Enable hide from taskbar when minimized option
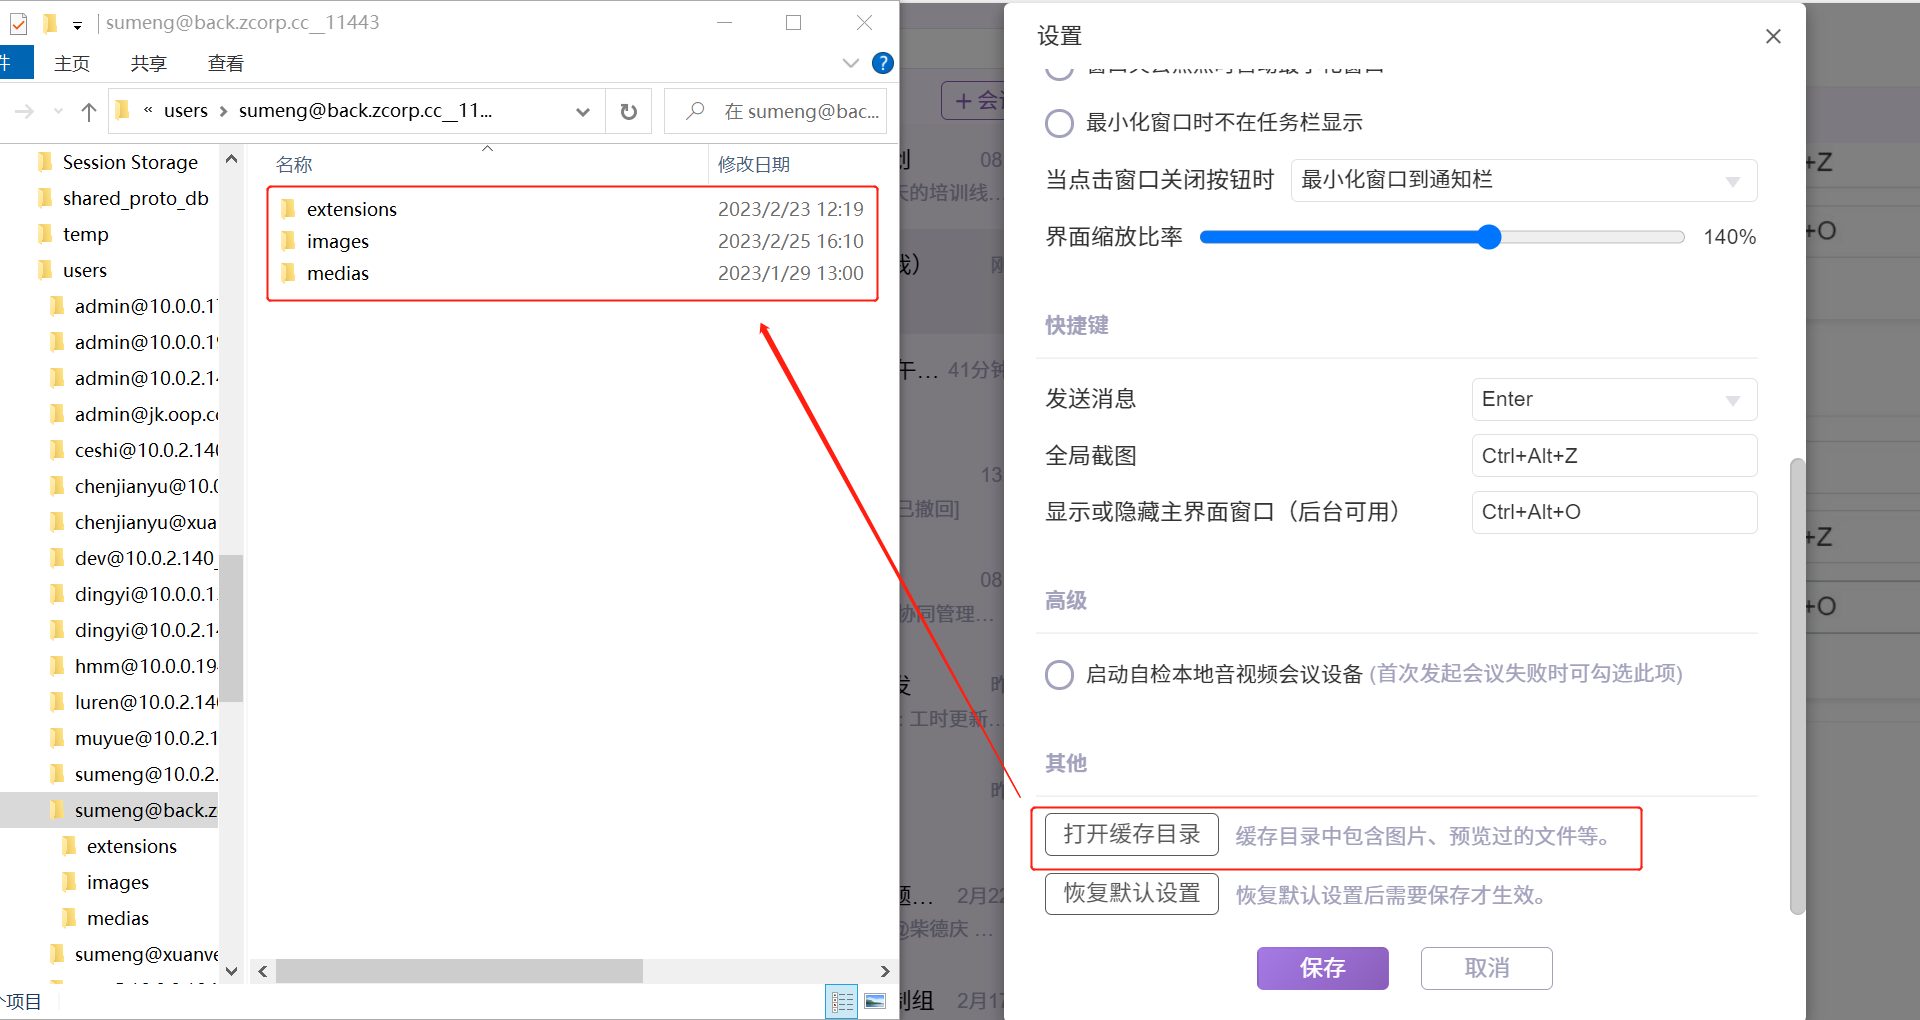This screenshot has height=1020, width=1920. tap(1059, 123)
